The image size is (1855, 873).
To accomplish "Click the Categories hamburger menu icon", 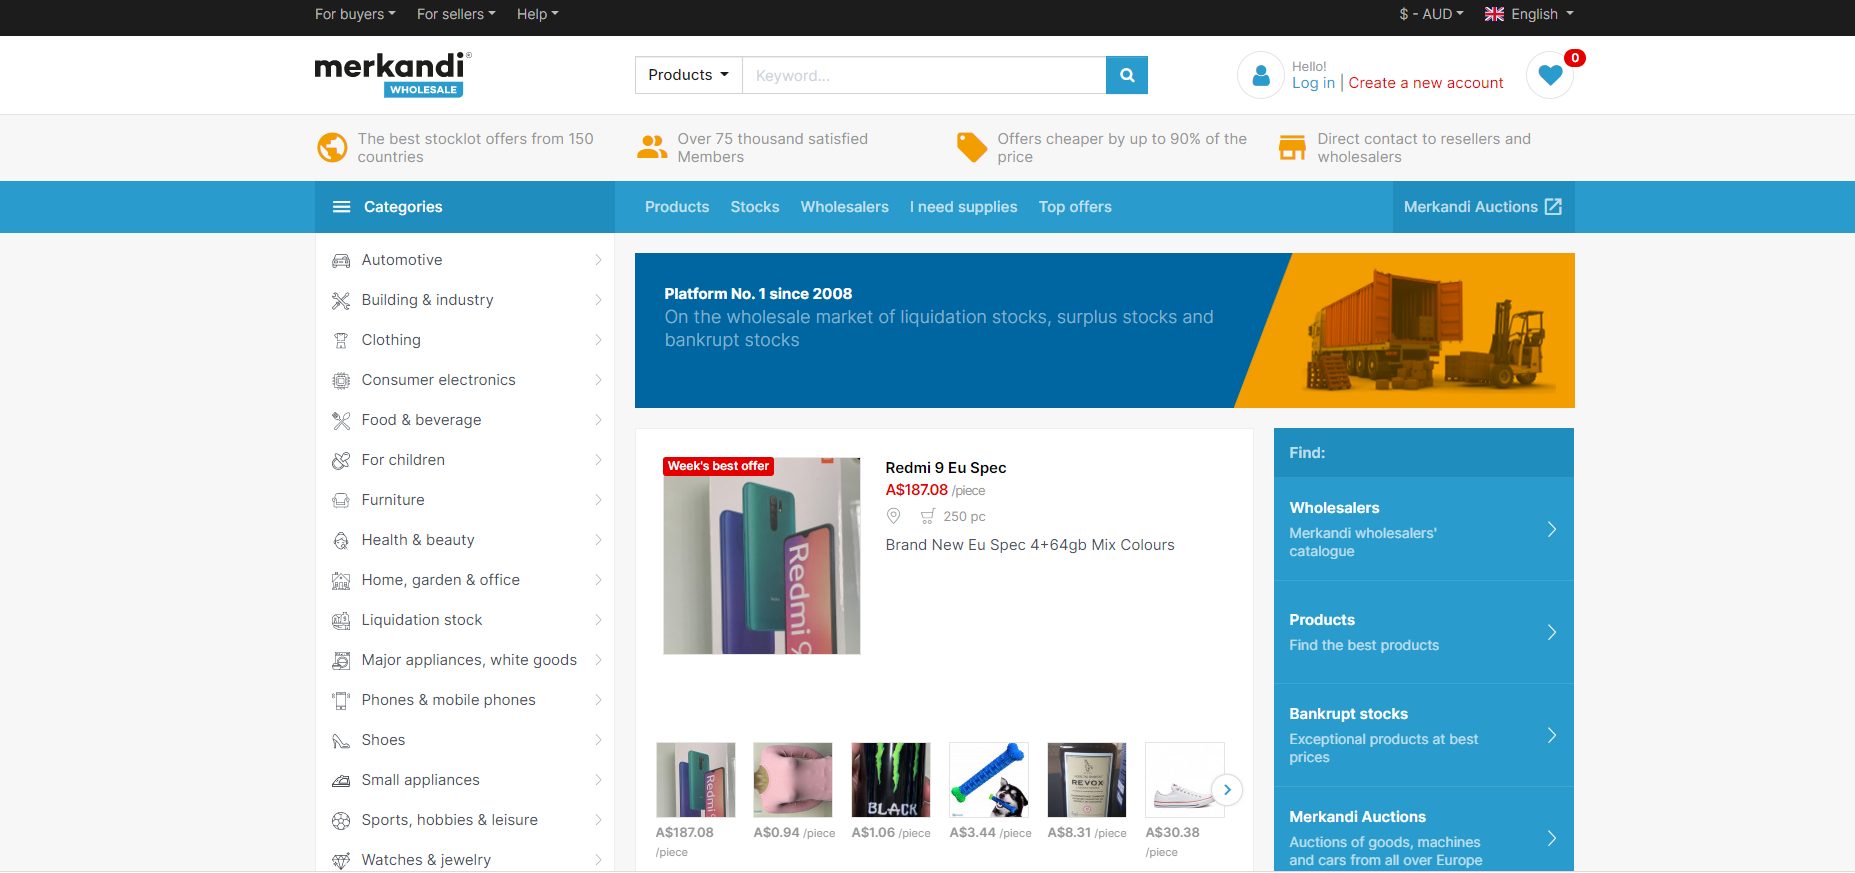I will coord(341,207).
